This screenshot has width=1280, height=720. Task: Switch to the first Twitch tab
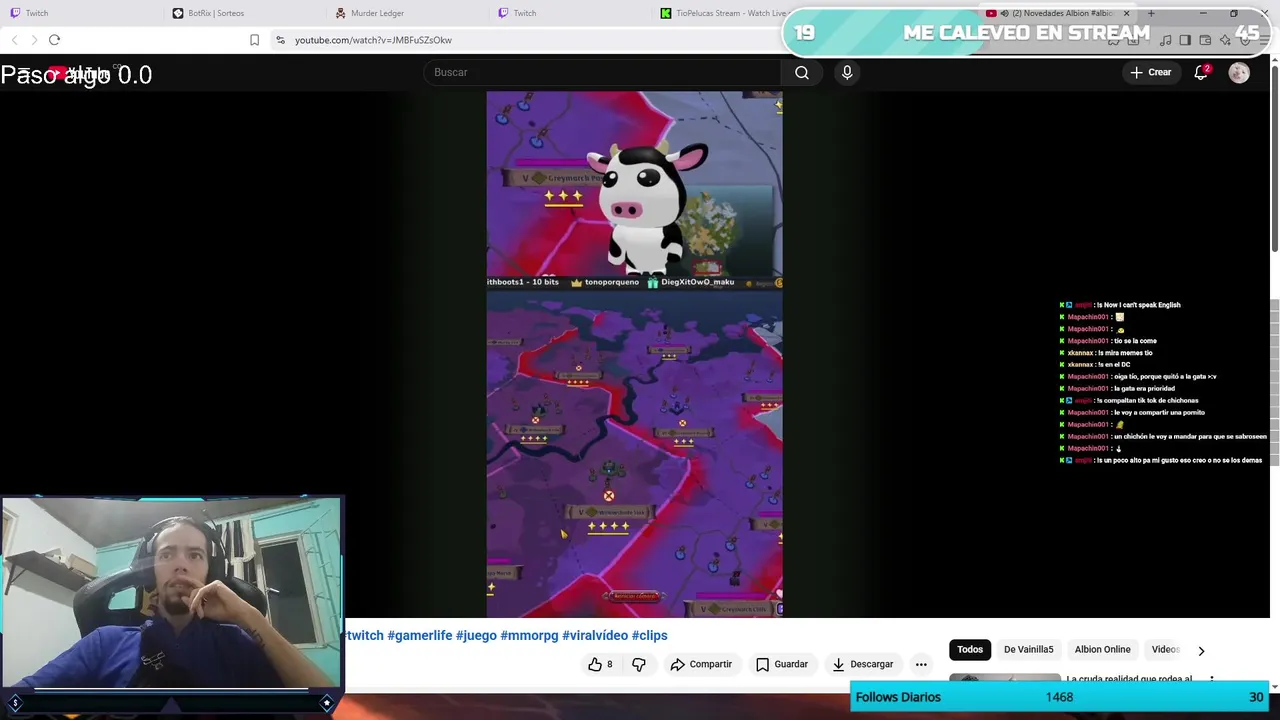pyautogui.click(x=80, y=13)
